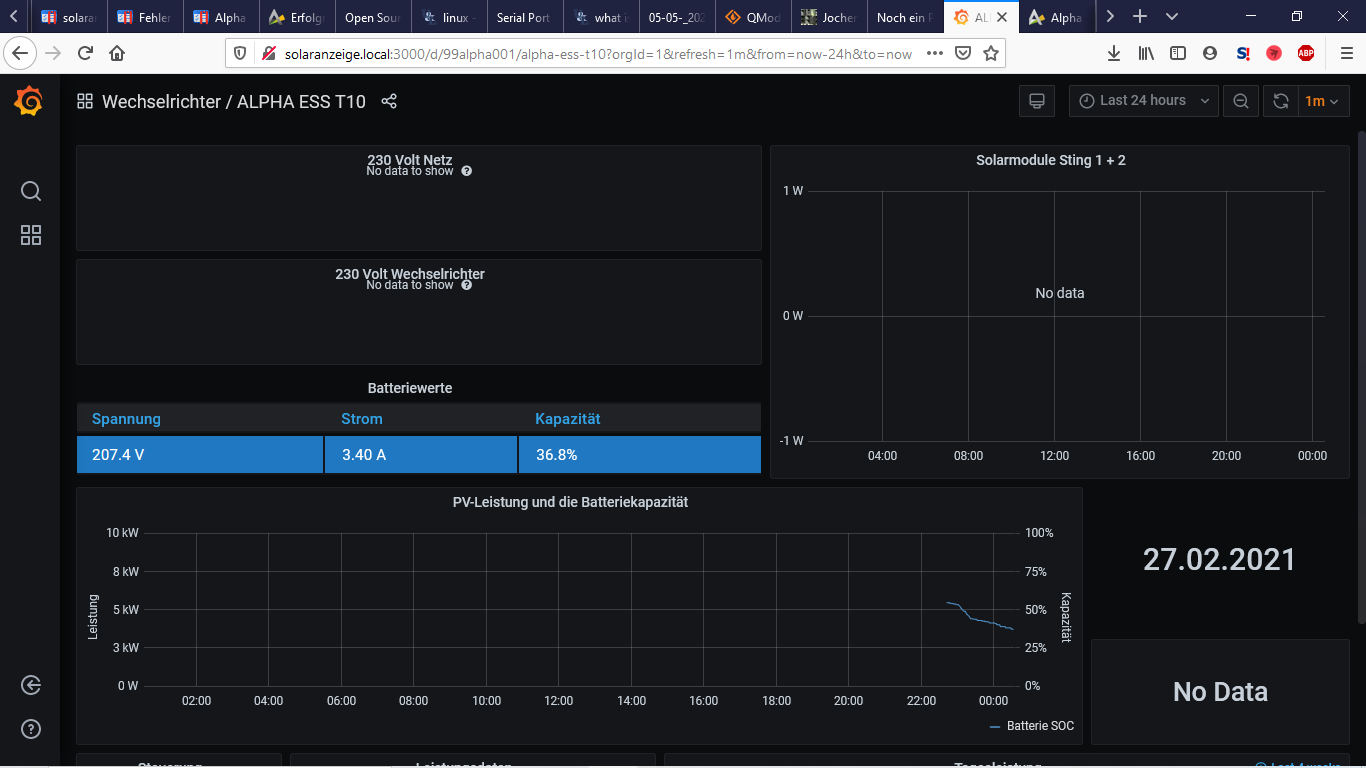Switch to the Open Sour tab
The height and width of the screenshot is (768, 1366).
[373, 17]
